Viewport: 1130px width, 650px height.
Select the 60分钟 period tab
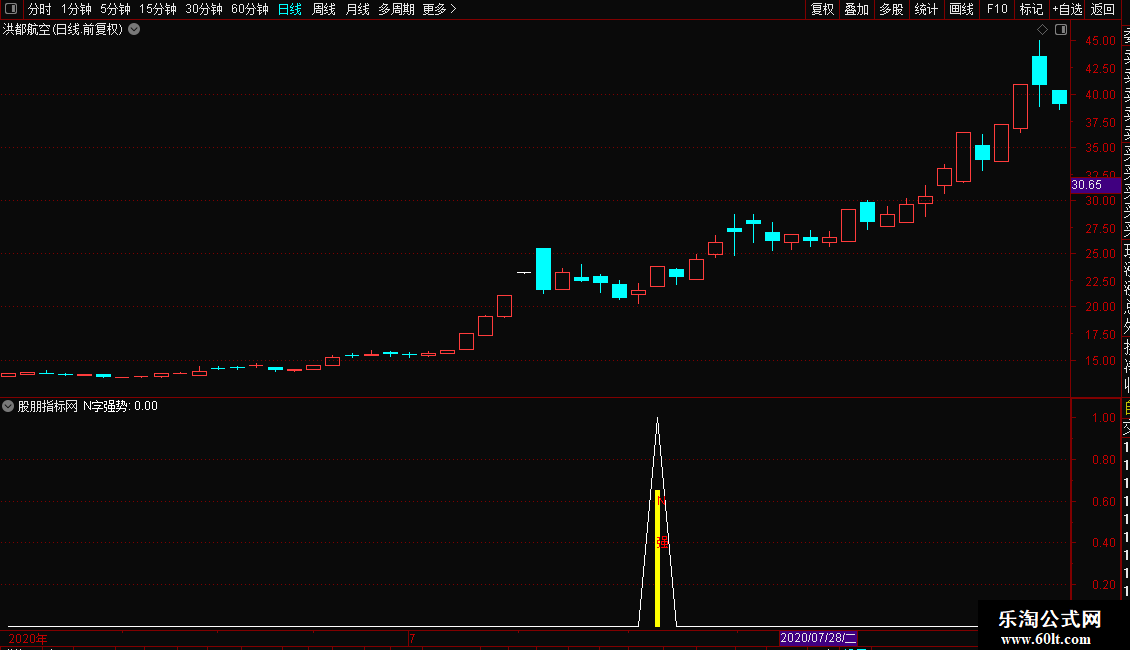(x=250, y=9)
